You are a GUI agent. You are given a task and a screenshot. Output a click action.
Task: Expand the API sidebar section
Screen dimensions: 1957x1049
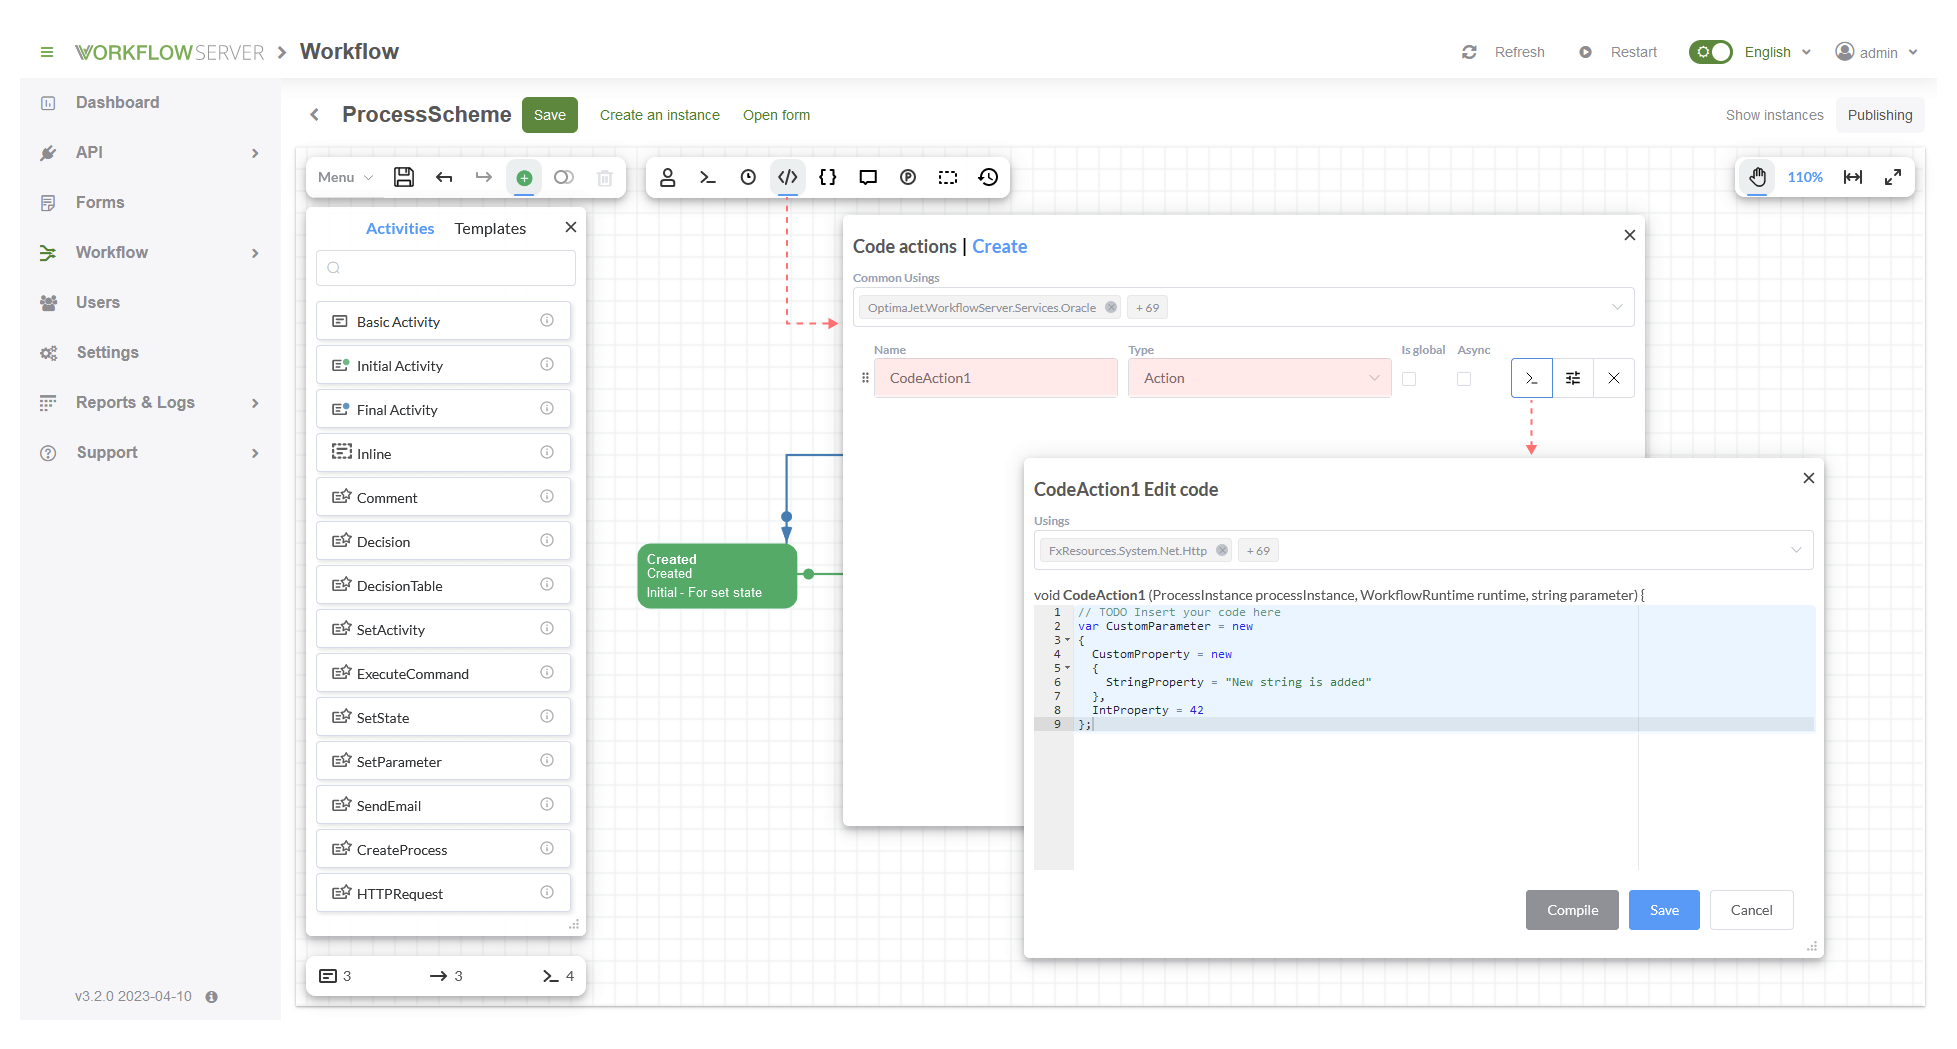coord(255,153)
